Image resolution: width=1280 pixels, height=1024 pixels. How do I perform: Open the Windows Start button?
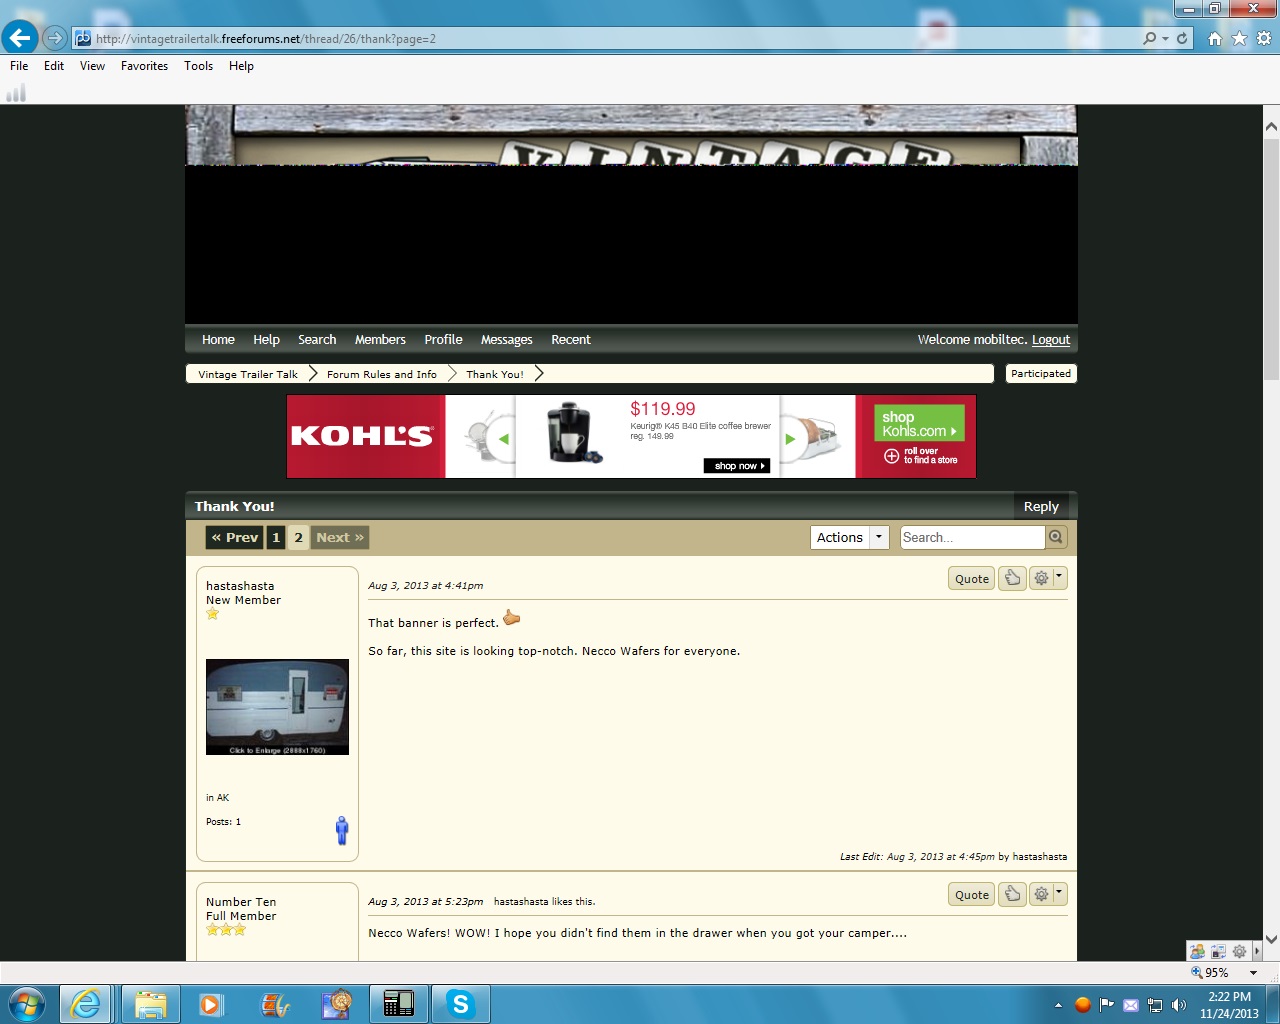26,1003
